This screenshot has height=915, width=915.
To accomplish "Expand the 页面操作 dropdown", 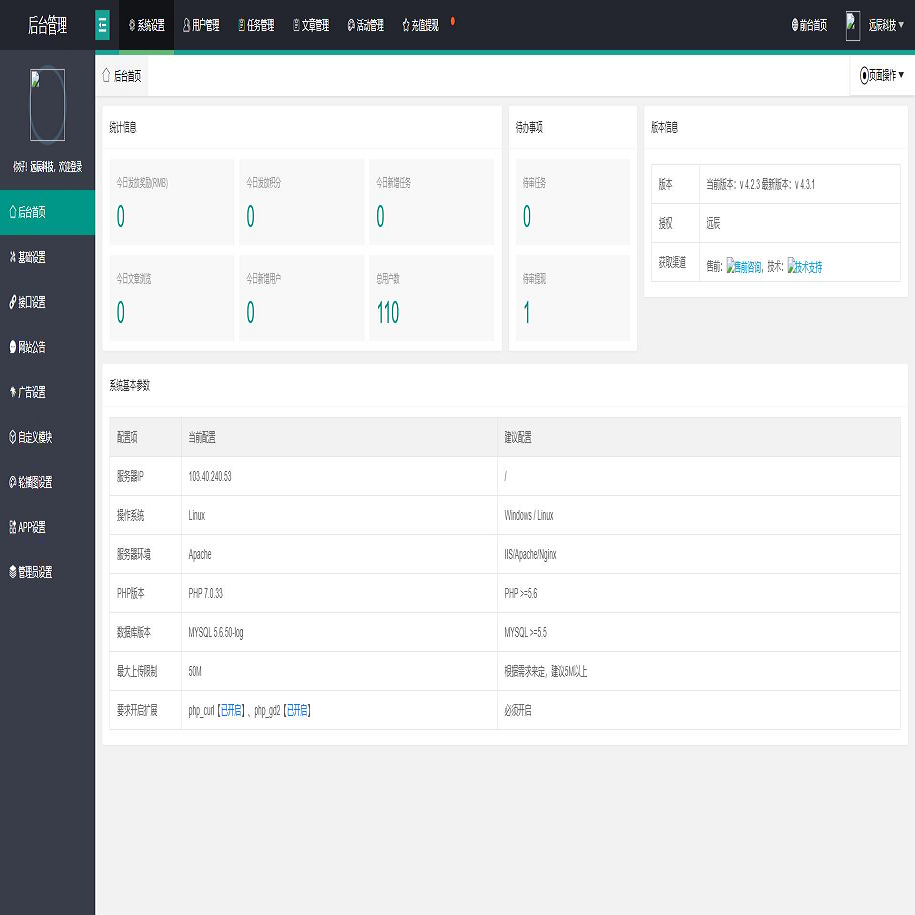I will click(882, 75).
